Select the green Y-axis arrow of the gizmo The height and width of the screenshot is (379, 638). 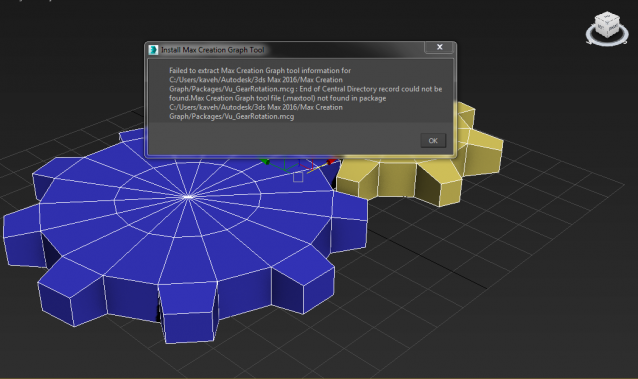tap(265, 162)
